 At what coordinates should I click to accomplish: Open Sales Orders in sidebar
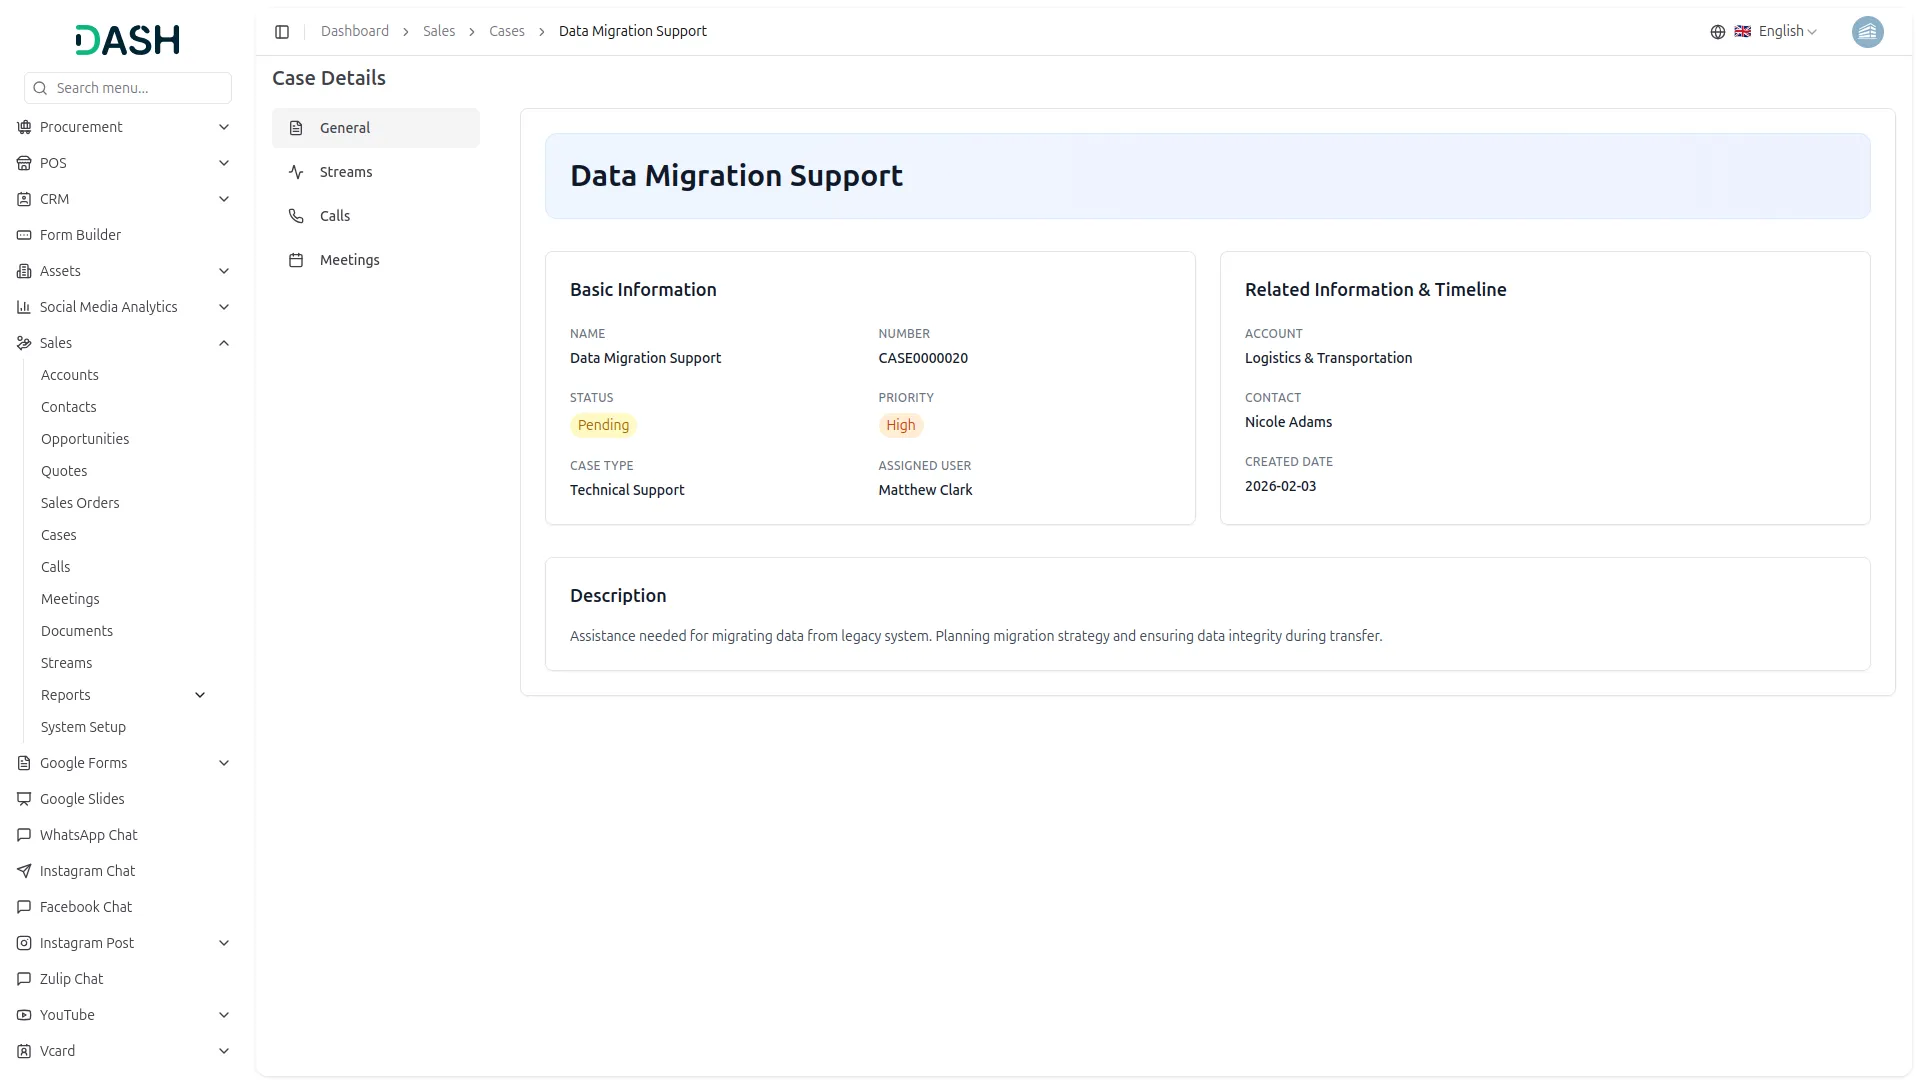coord(80,503)
